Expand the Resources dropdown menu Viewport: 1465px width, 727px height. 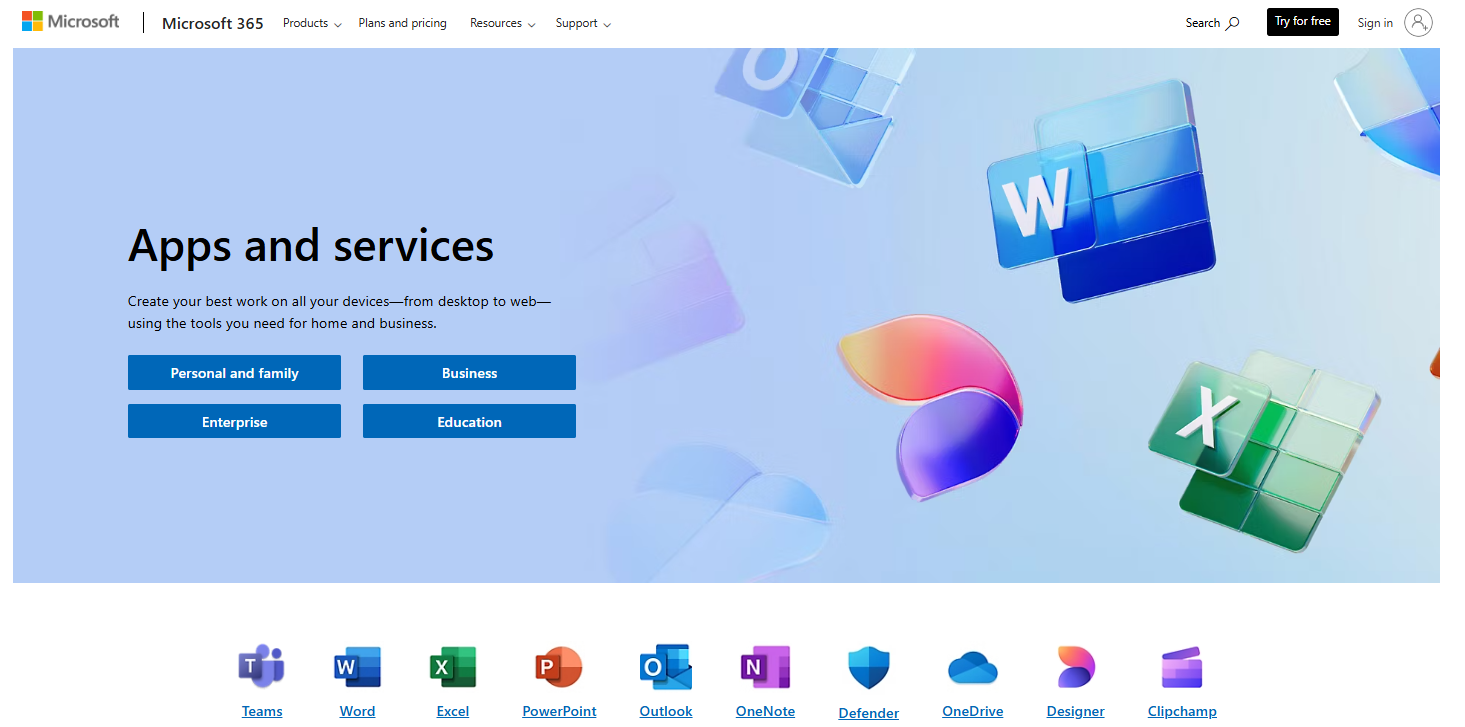coord(503,23)
